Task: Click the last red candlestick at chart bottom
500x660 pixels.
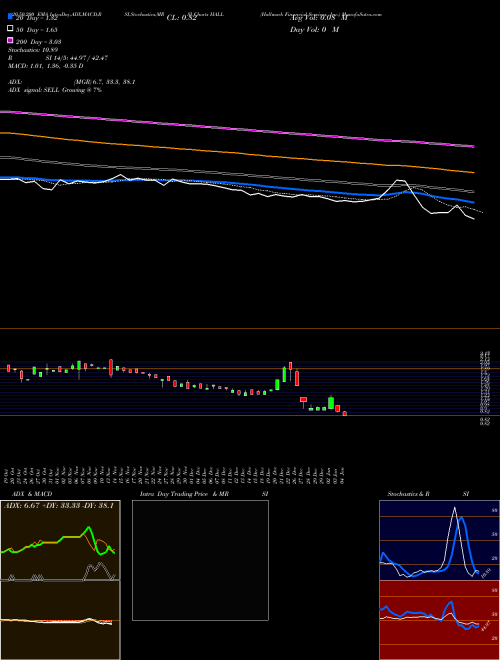Action: pos(345,413)
